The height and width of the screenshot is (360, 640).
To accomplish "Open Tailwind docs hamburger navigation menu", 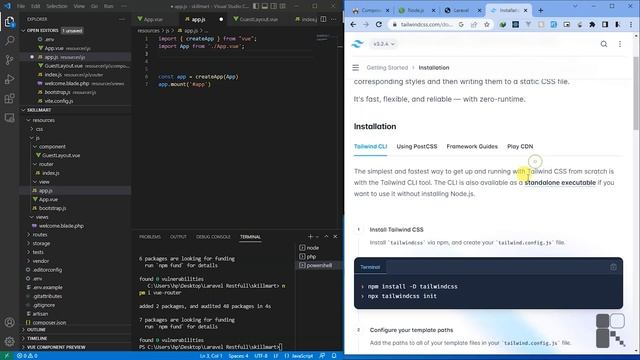I will [x=356, y=67].
